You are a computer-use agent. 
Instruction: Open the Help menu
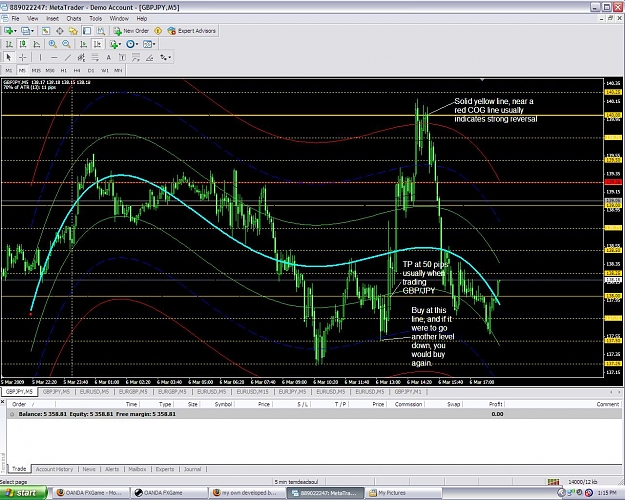coord(142,18)
